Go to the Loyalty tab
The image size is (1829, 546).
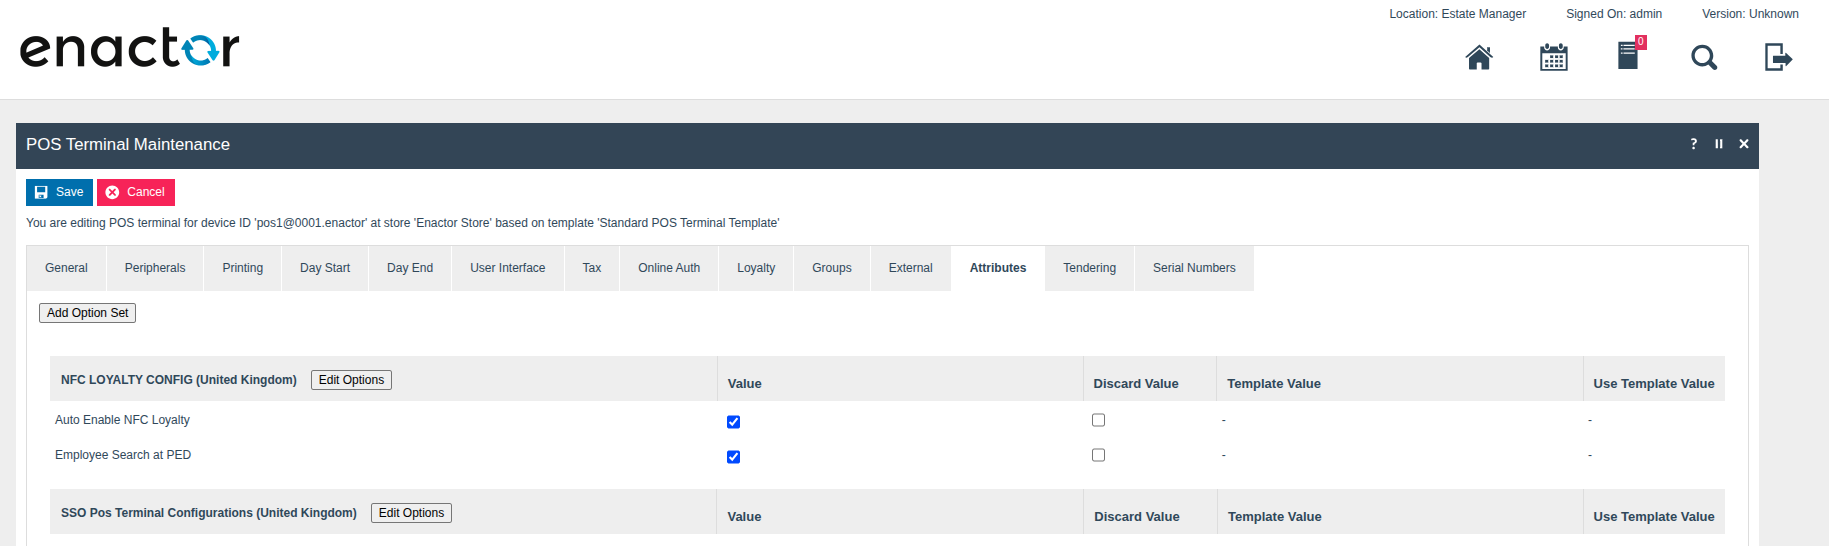click(756, 268)
